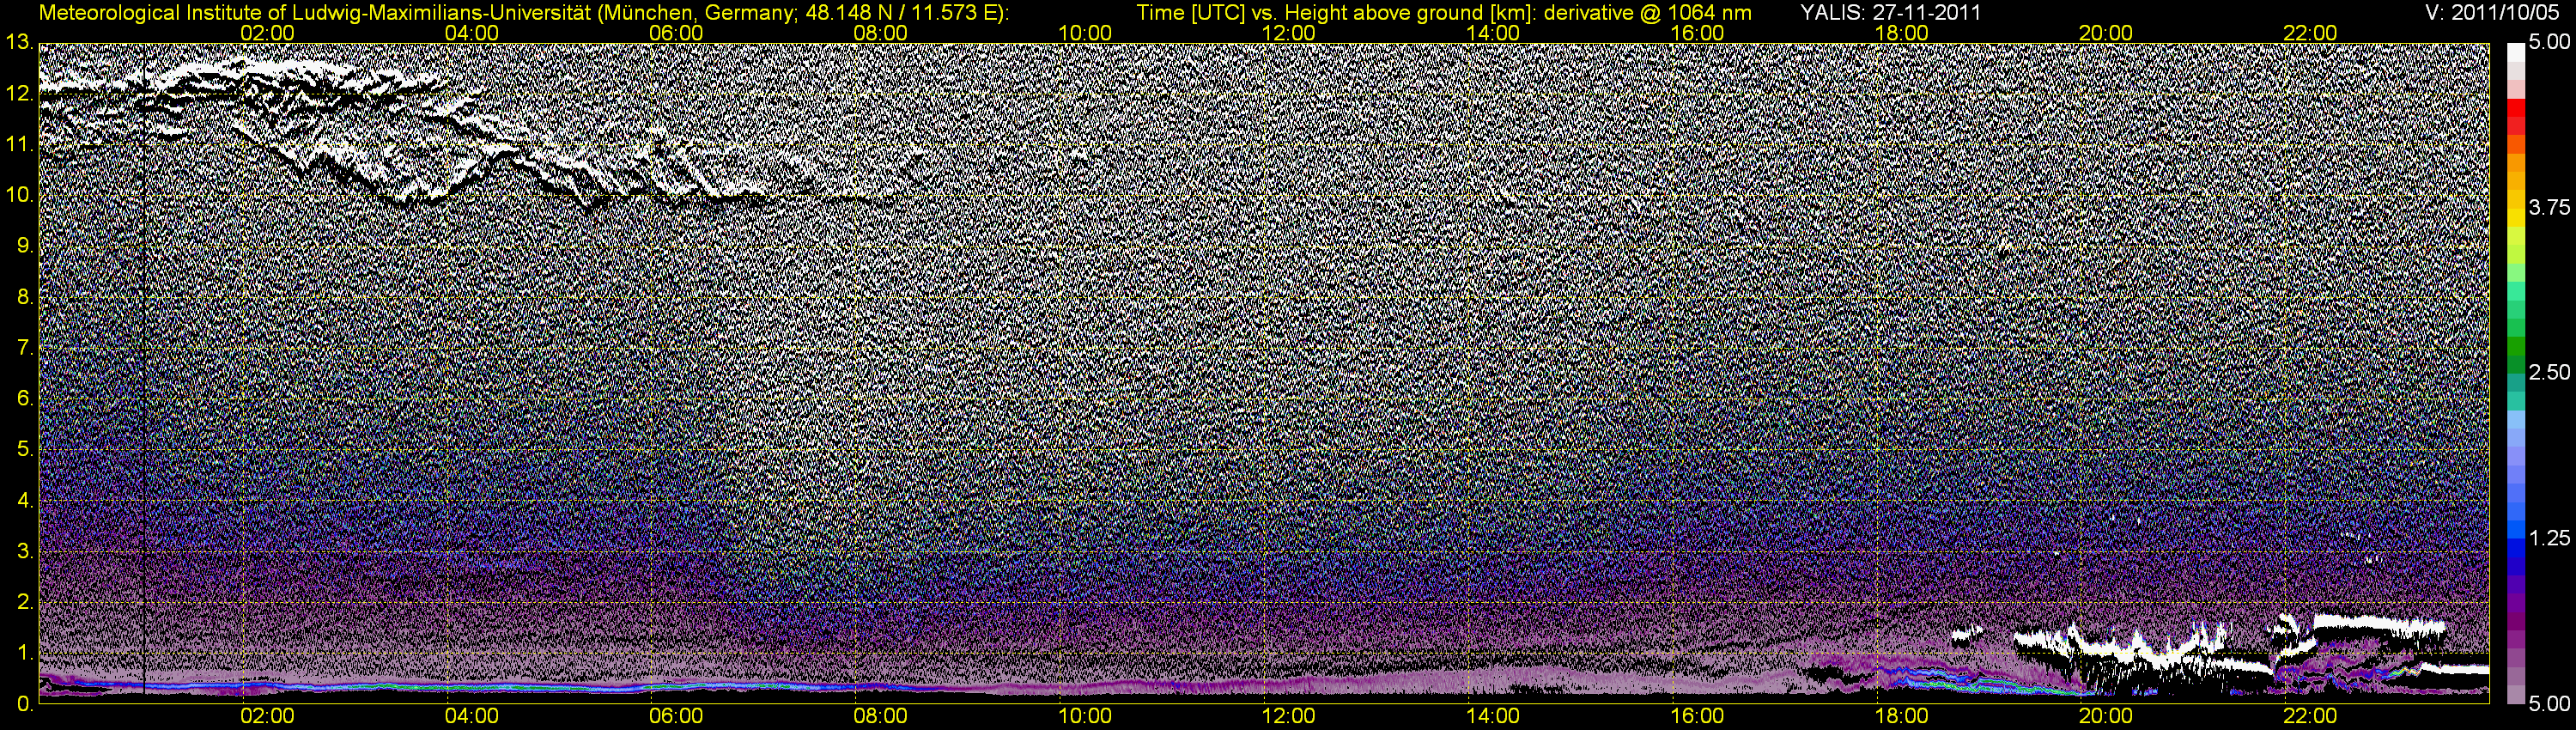Viewport: 2576px width, 730px height.
Task: Click the 20:00 label on the top time axis
Action: [2106, 33]
